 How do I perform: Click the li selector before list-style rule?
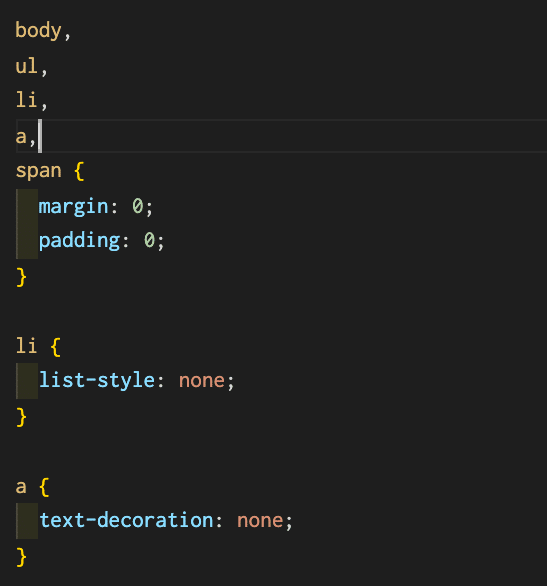coord(26,346)
